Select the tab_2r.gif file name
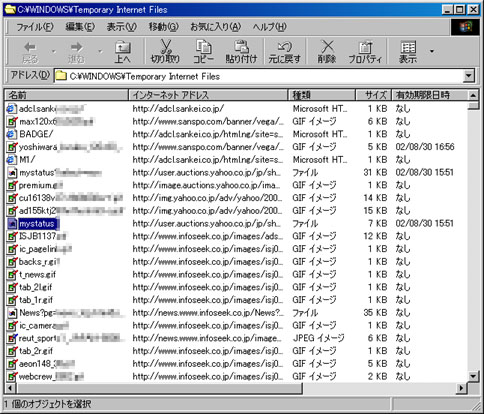 tap(36, 351)
